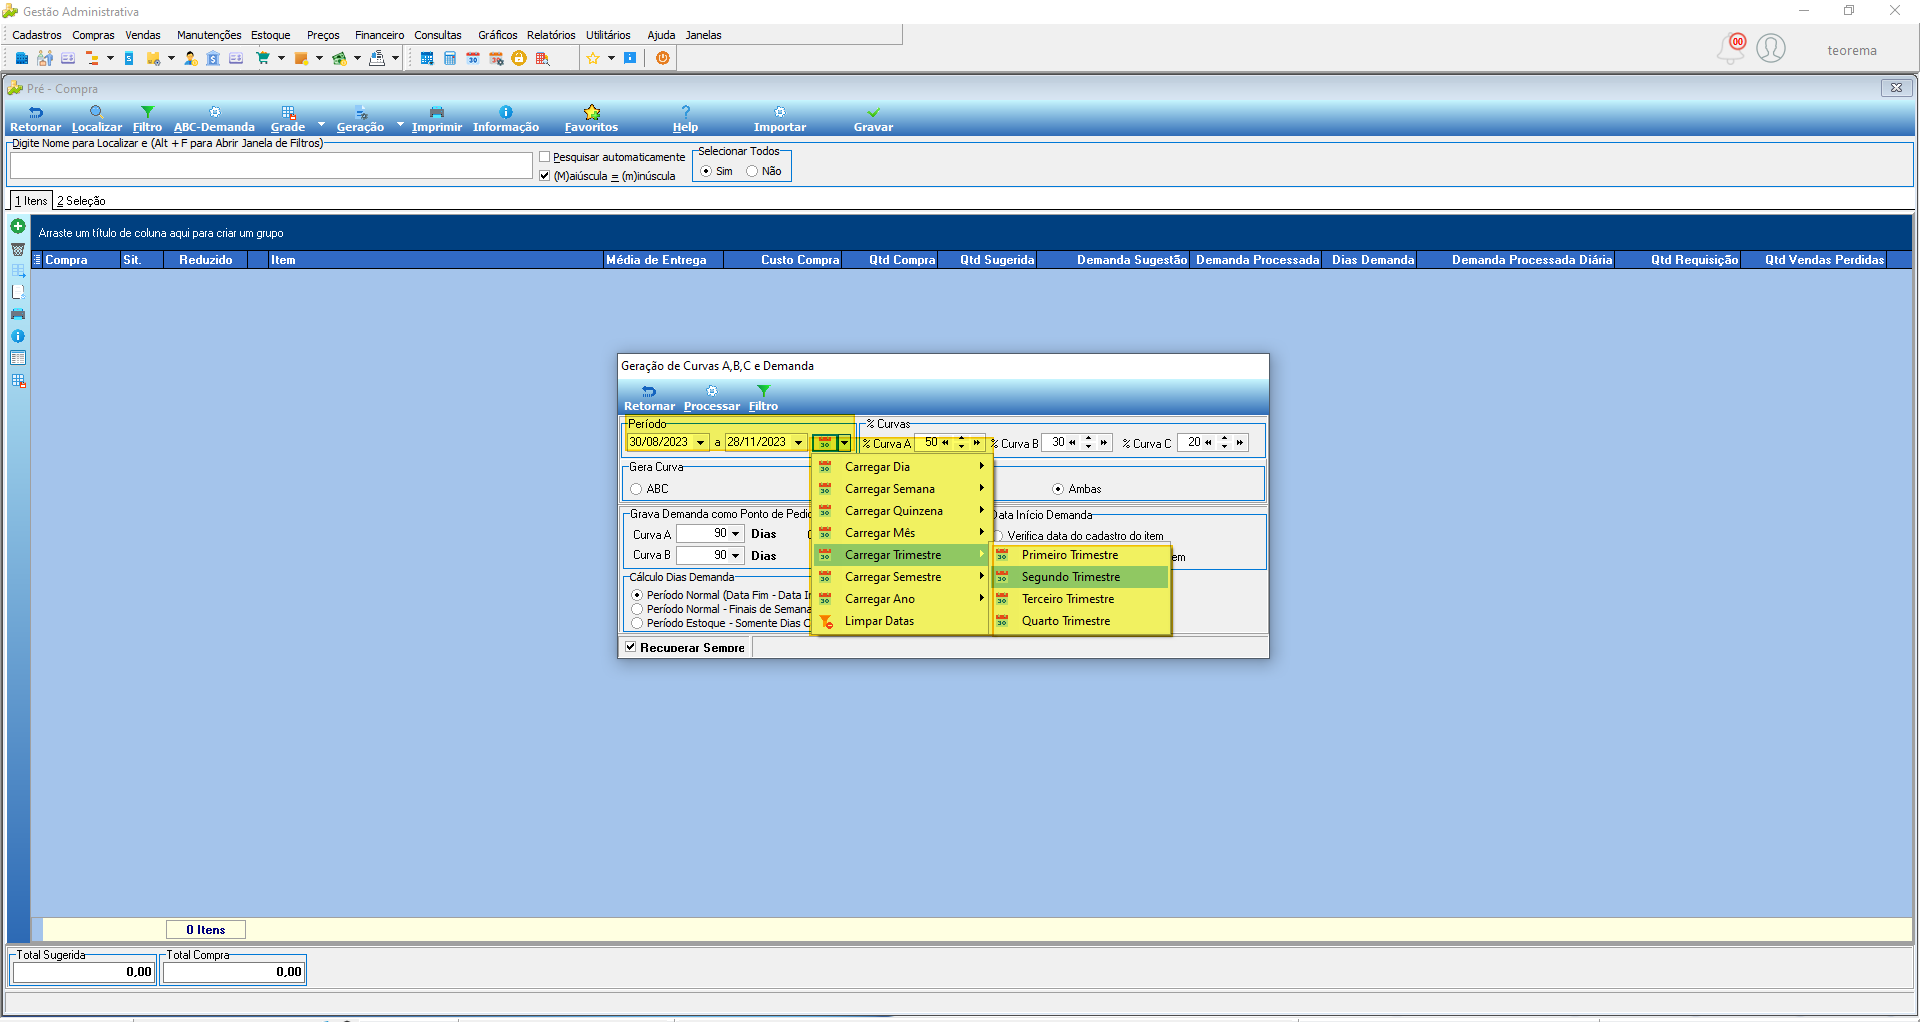This screenshot has height=1022, width=1920.
Task: Click the Processar gear icon
Action: point(712,391)
